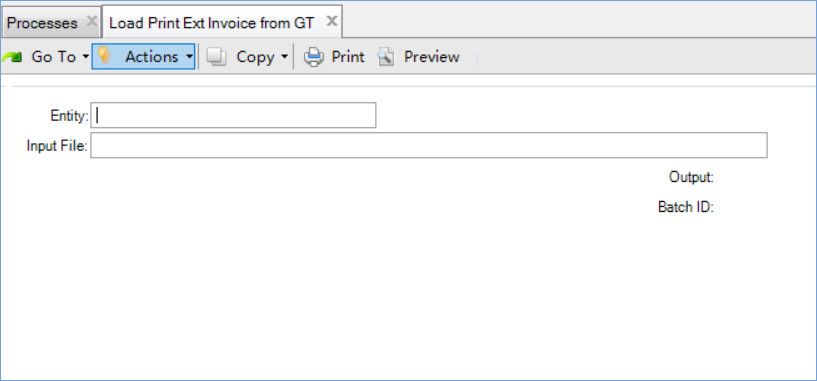The image size is (817, 381).
Task: Switch to the Processes tab
Action: tap(42, 23)
